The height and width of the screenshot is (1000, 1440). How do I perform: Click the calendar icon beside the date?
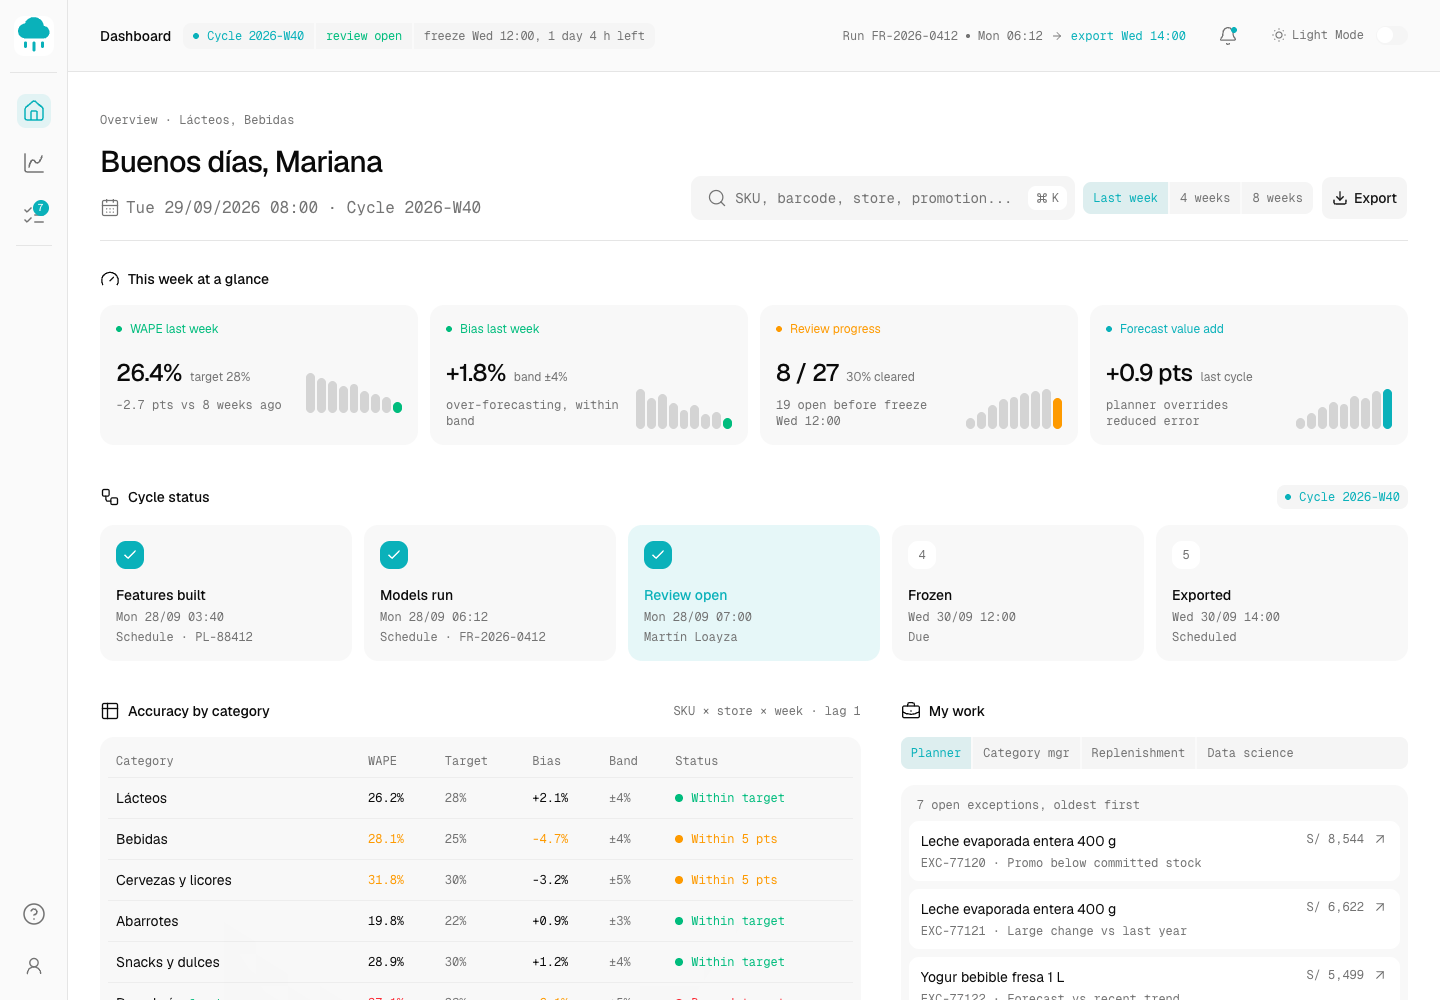110,208
